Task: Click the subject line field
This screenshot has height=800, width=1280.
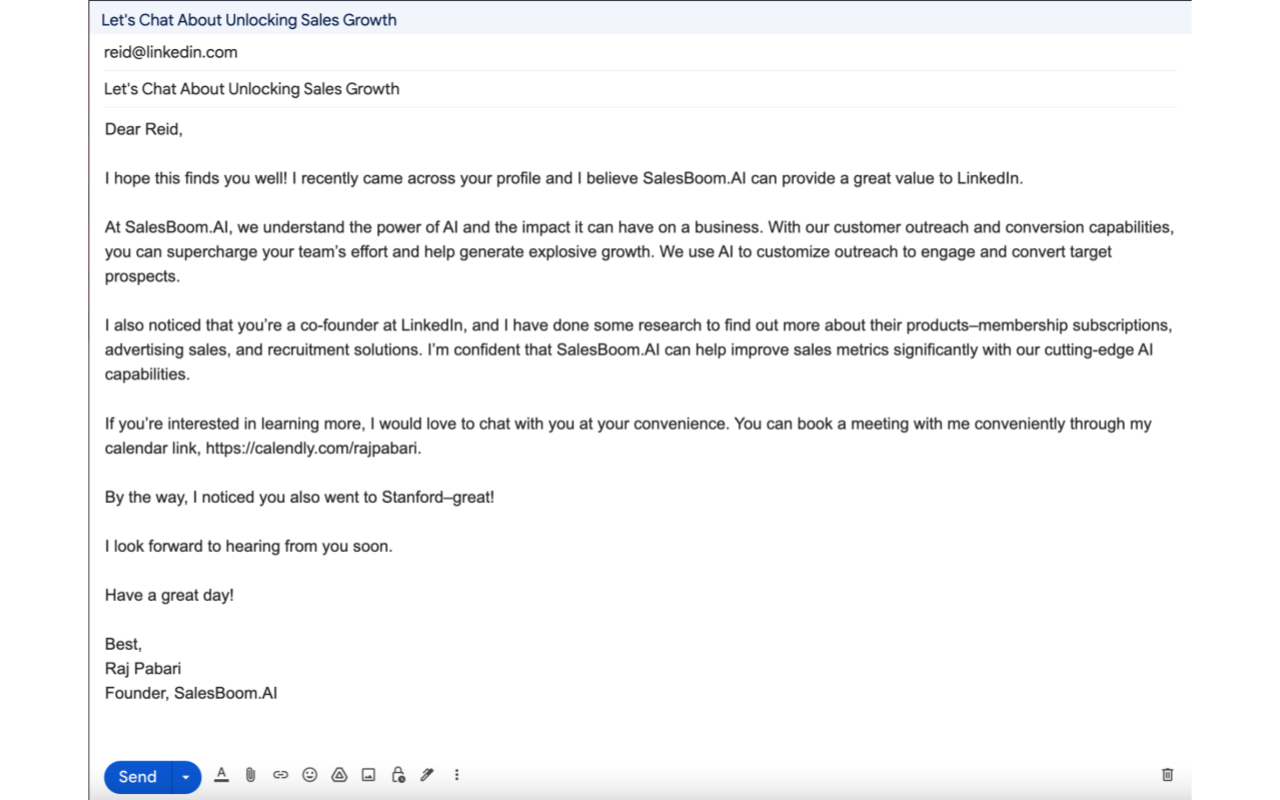Action: pos(252,89)
